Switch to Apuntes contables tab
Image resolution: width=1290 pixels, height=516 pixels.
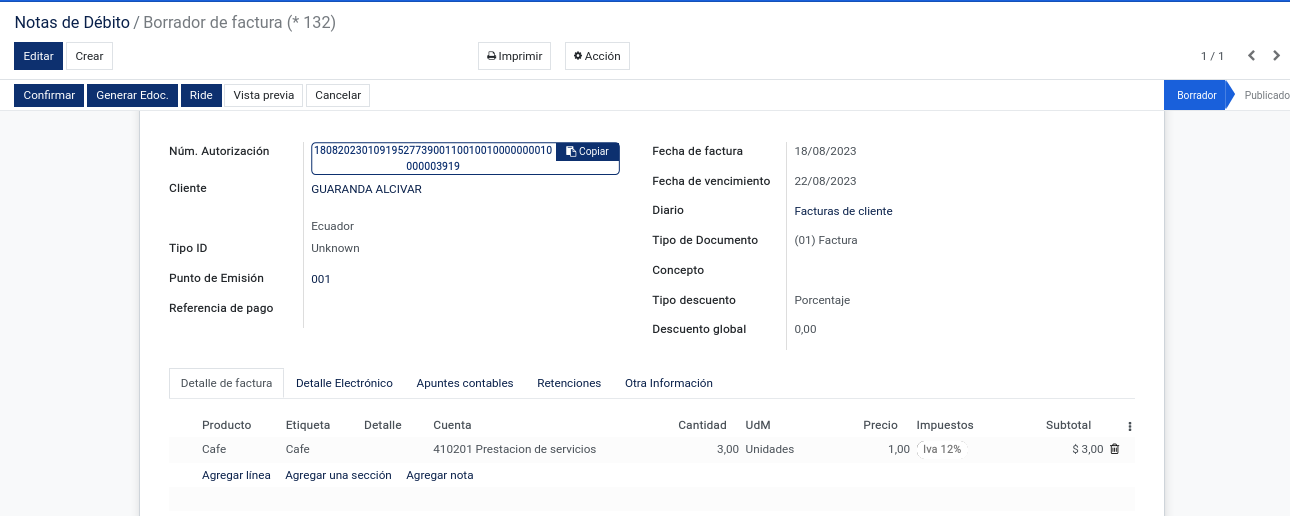[x=465, y=383]
